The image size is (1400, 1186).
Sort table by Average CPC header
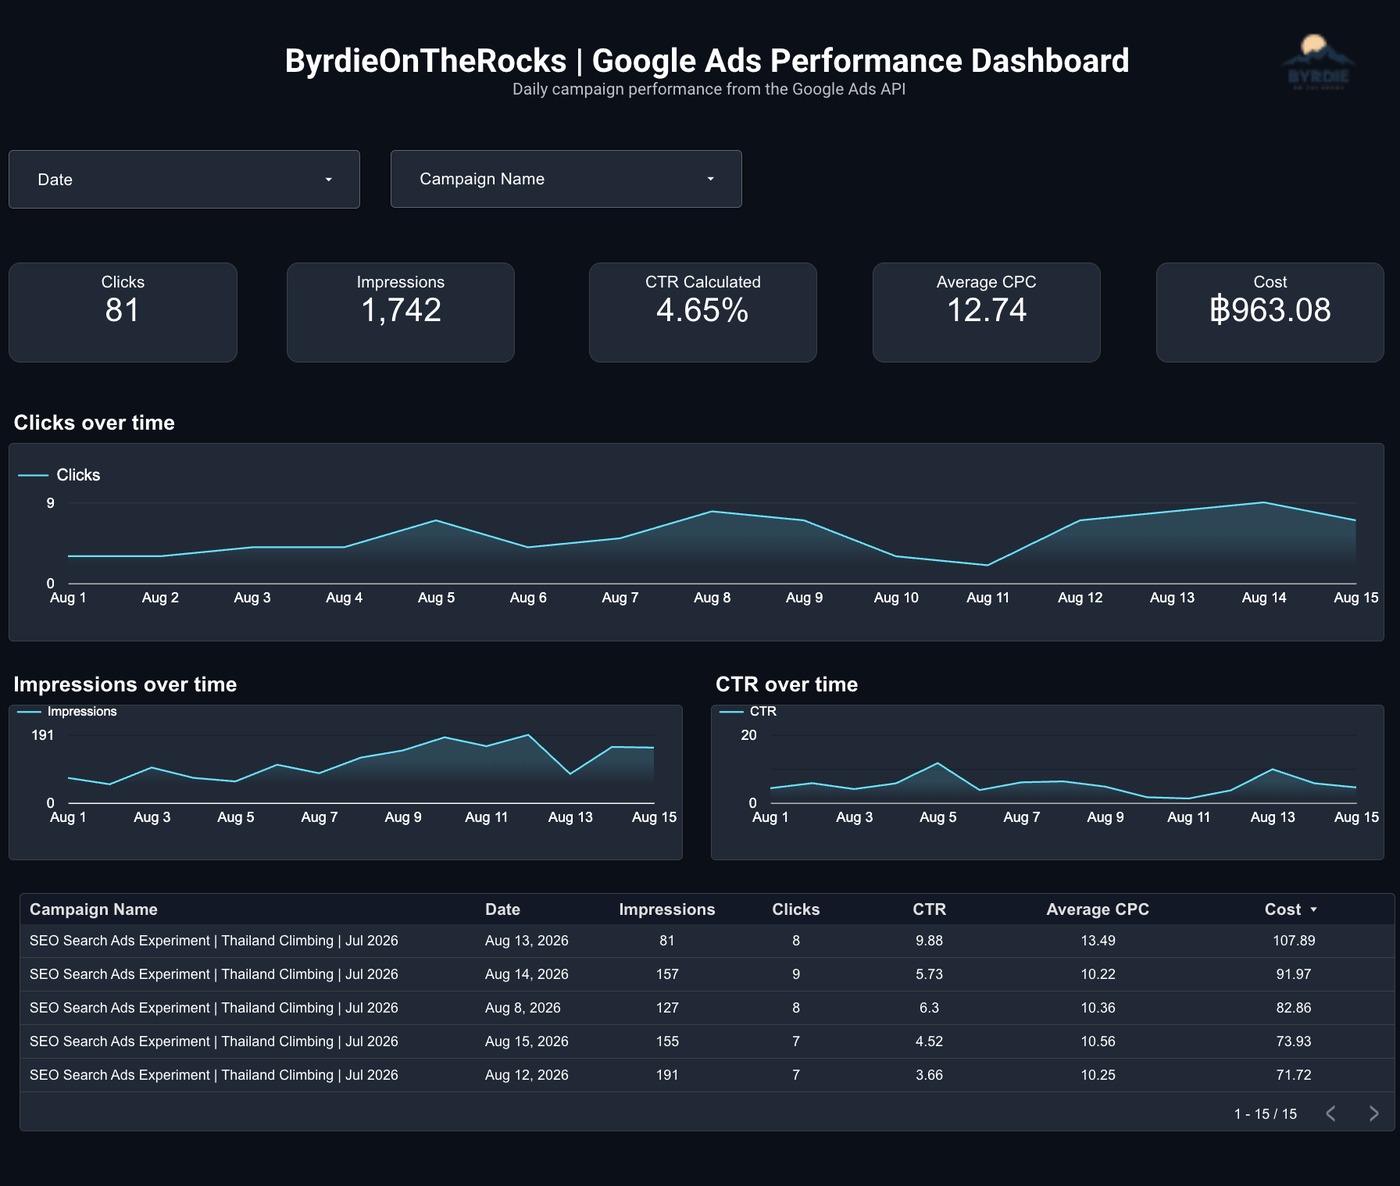pyautogui.click(x=1098, y=909)
